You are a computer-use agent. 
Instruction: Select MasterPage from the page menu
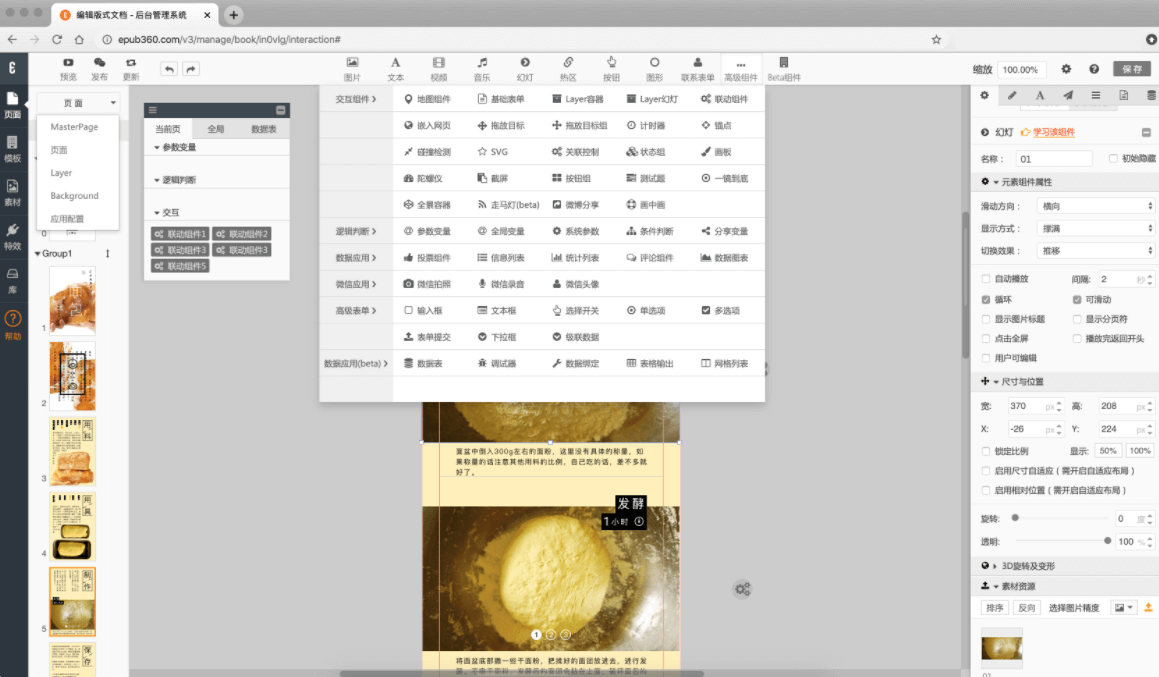(x=74, y=127)
